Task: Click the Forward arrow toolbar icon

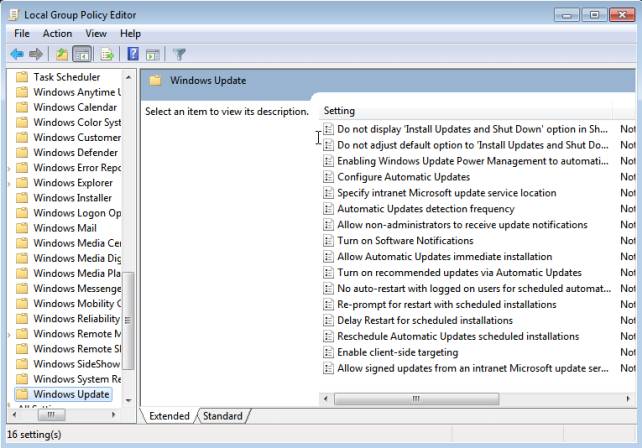Action: point(36,54)
